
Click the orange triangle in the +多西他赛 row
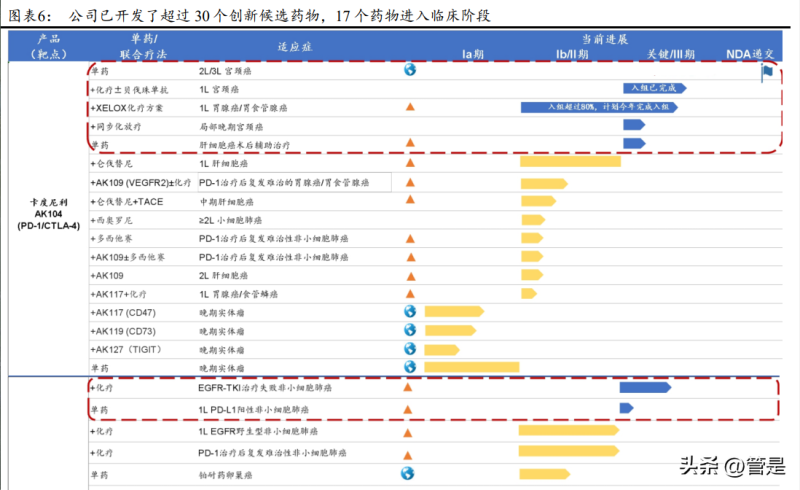coord(410,238)
